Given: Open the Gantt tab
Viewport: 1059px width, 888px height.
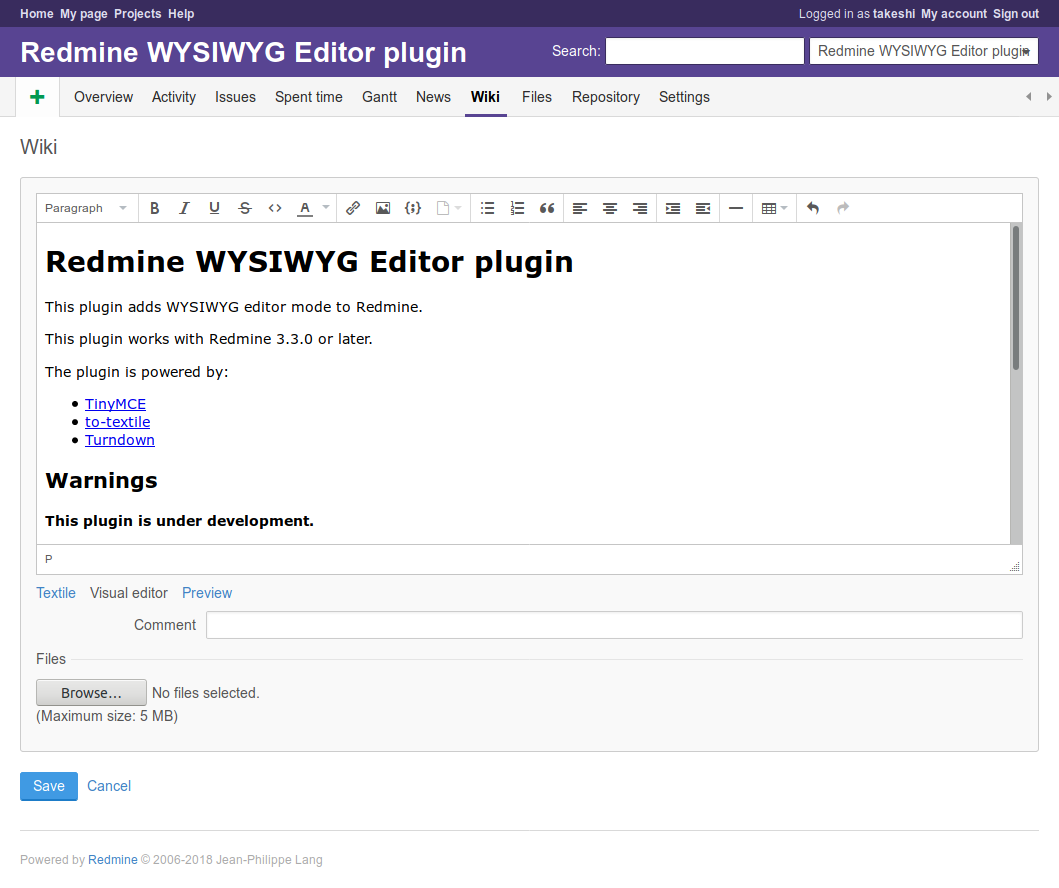Looking at the screenshot, I should pyautogui.click(x=380, y=97).
